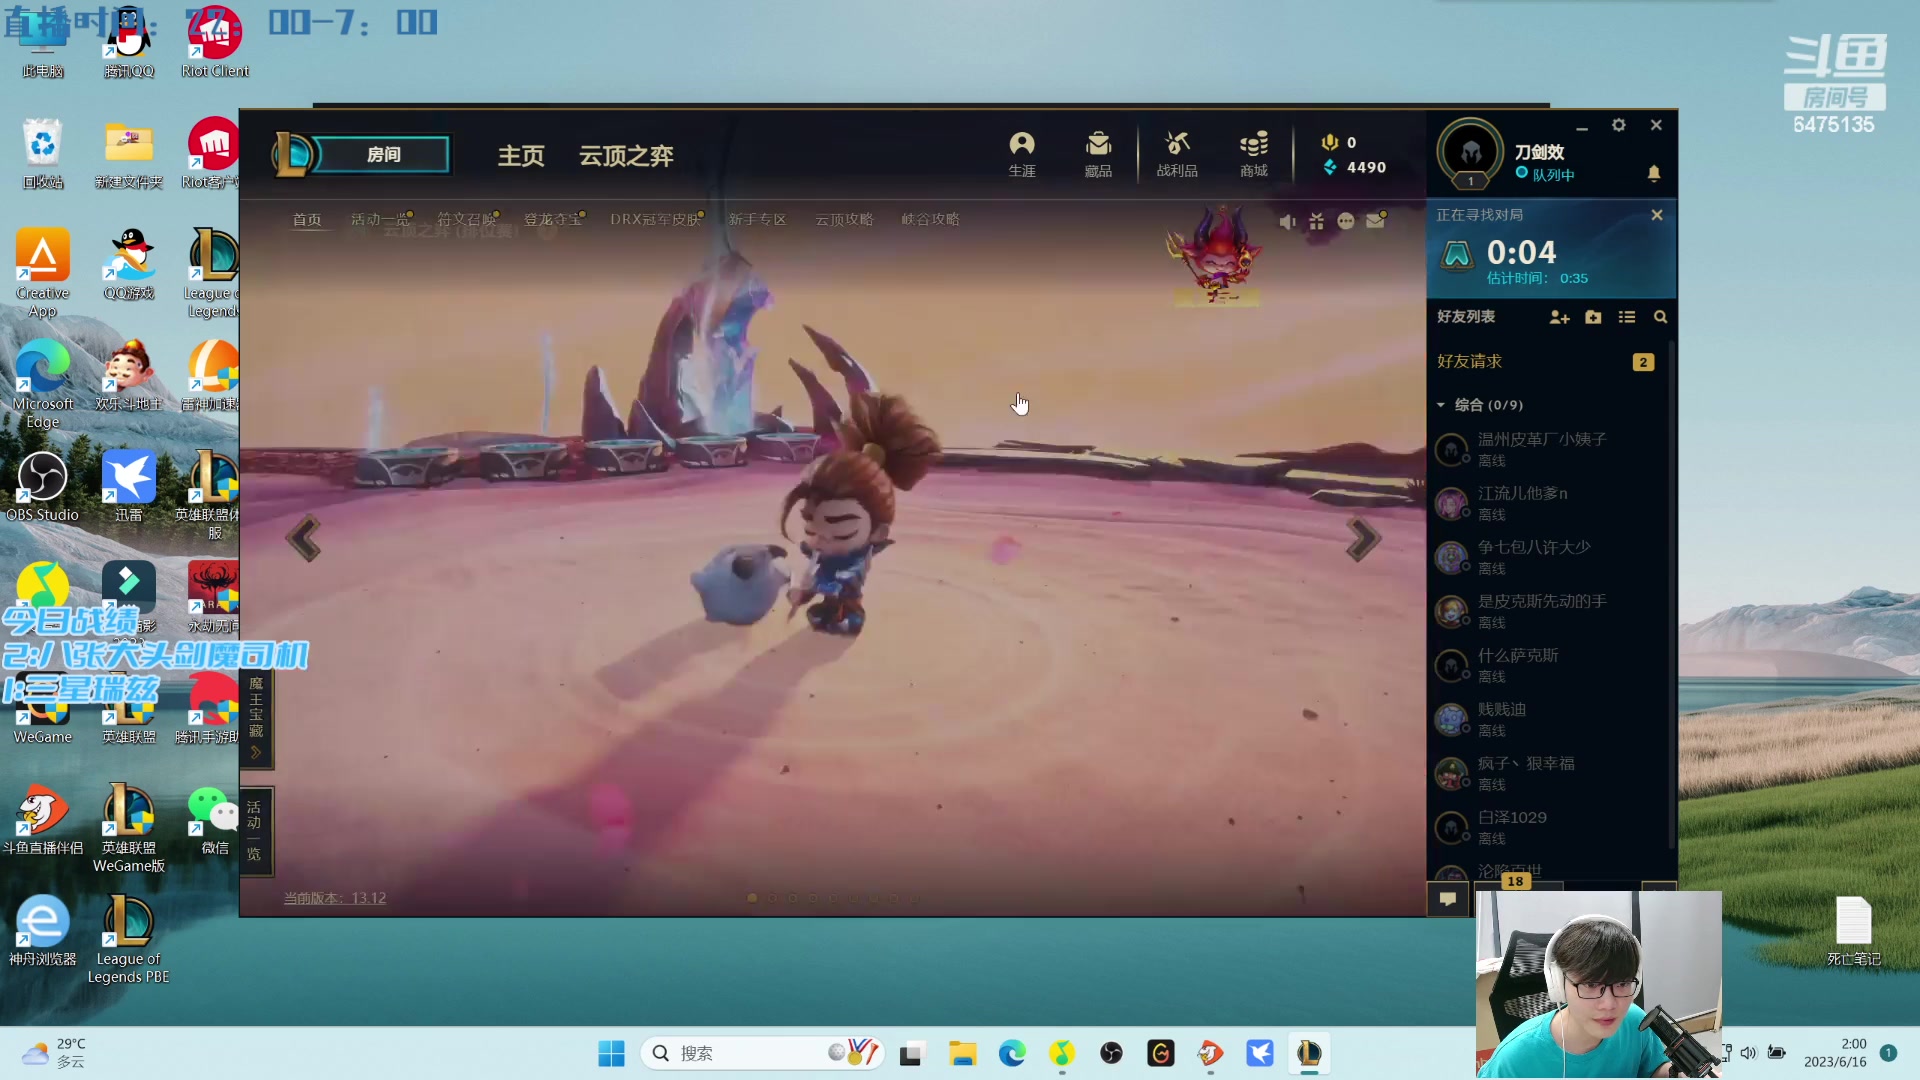Select friend 疯子丶狠幸福
This screenshot has height=1080, width=1920.
click(1545, 773)
